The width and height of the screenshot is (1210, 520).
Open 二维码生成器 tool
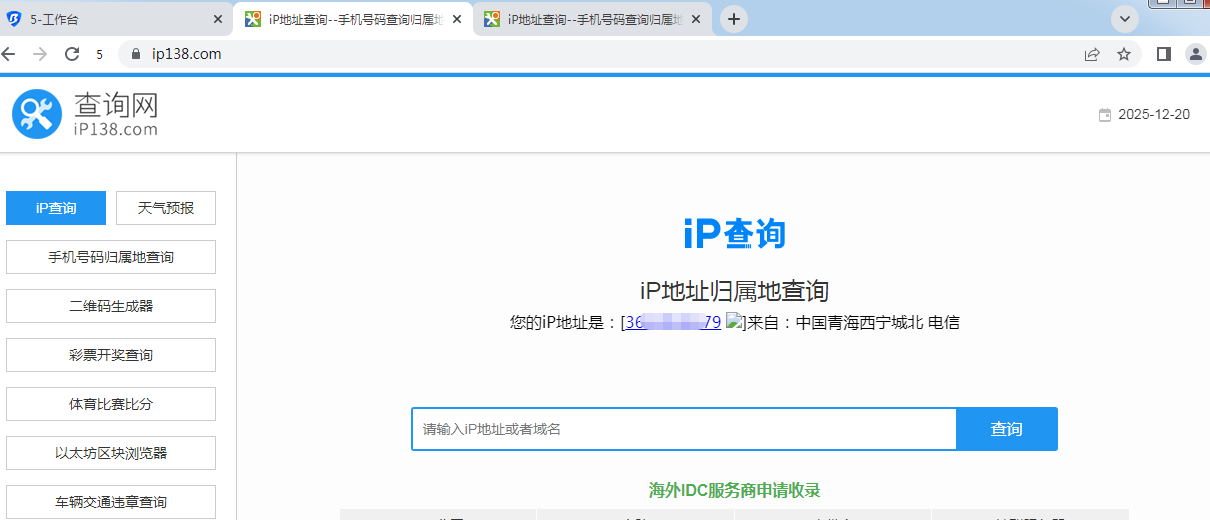pyautogui.click(x=111, y=306)
